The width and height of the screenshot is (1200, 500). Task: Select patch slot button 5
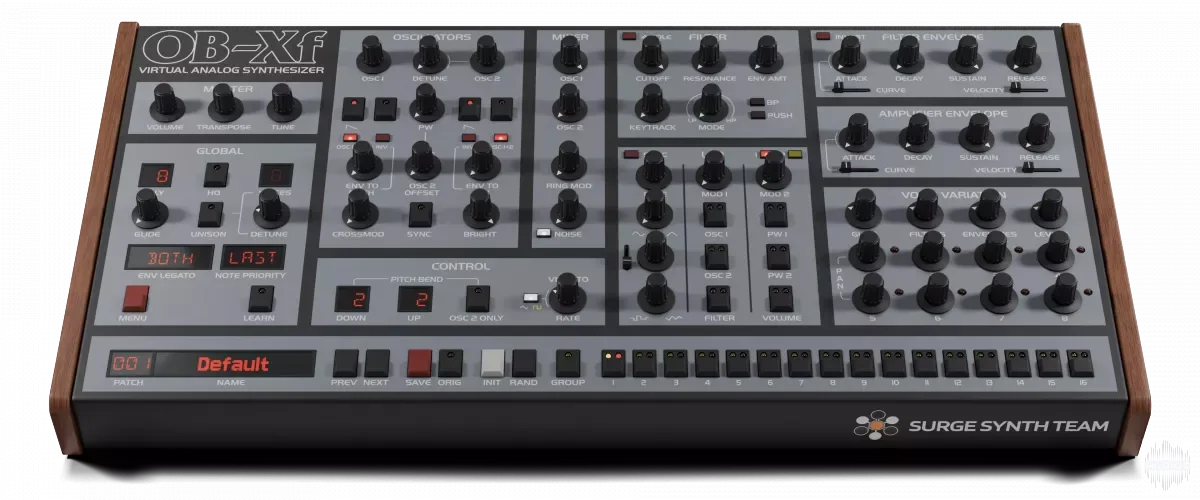pos(737,361)
